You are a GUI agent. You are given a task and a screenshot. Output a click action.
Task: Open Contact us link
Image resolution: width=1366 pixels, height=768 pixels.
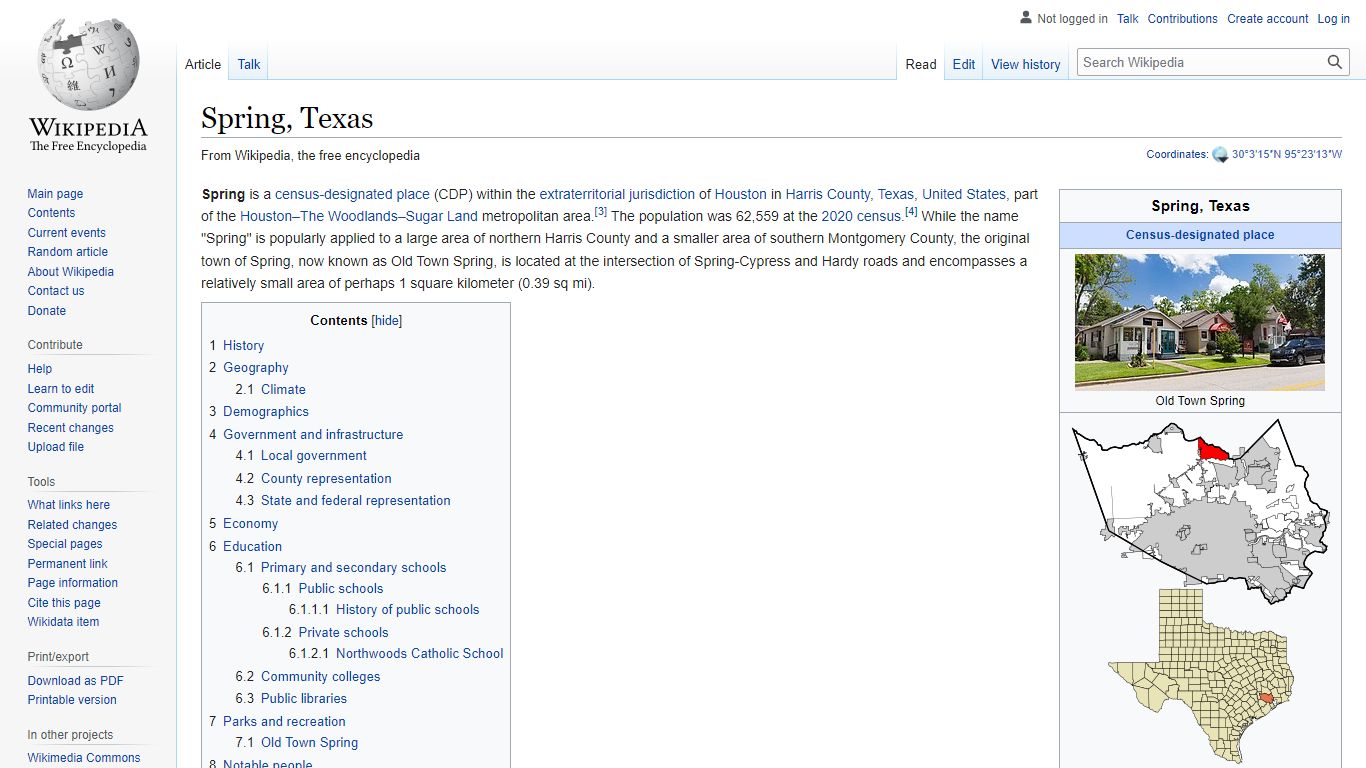pyautogui.click(x=56, y=291)
